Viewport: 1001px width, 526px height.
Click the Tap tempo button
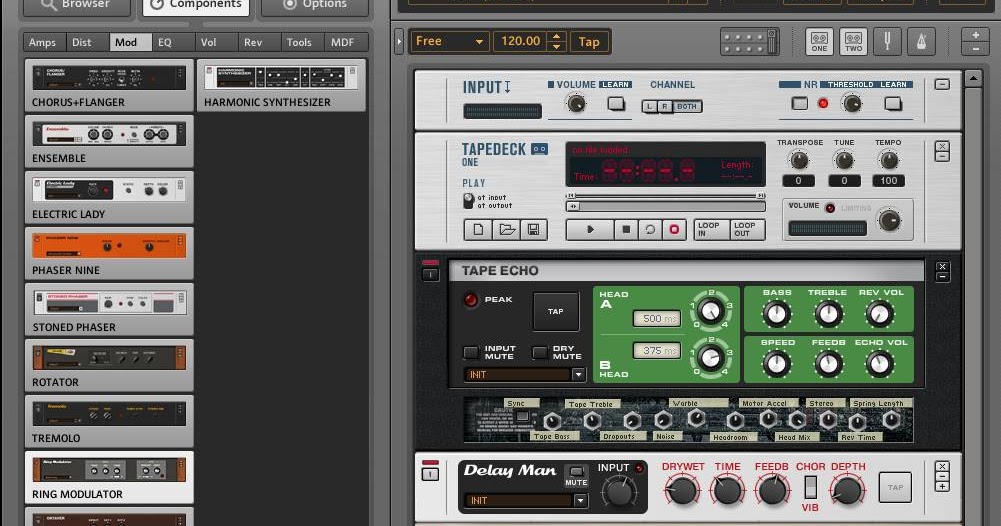(589, 42)
